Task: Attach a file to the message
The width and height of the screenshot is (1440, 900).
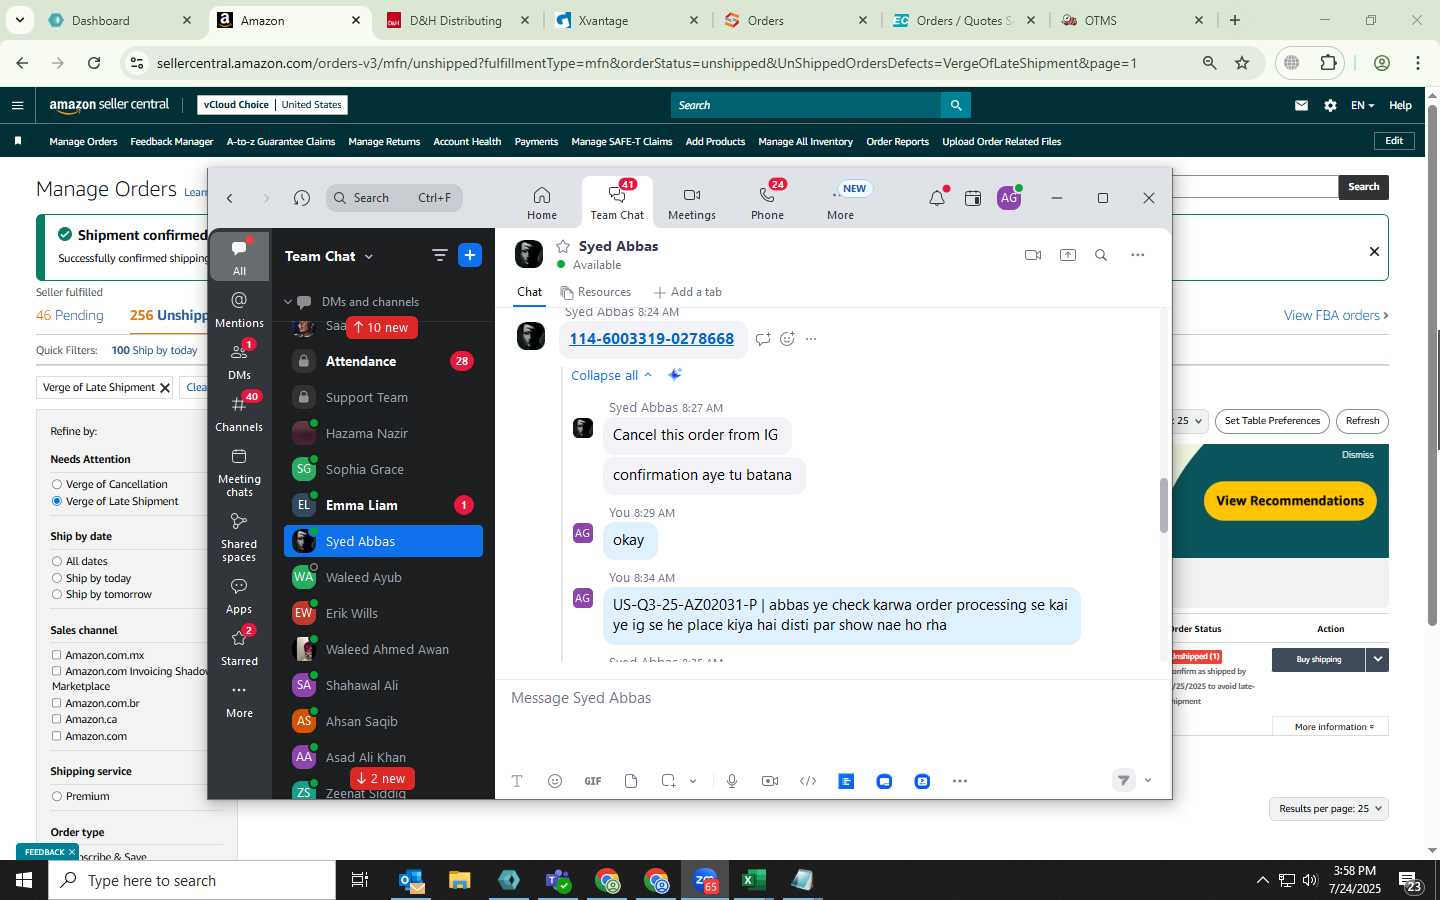Action: click(x=631, y=781)
